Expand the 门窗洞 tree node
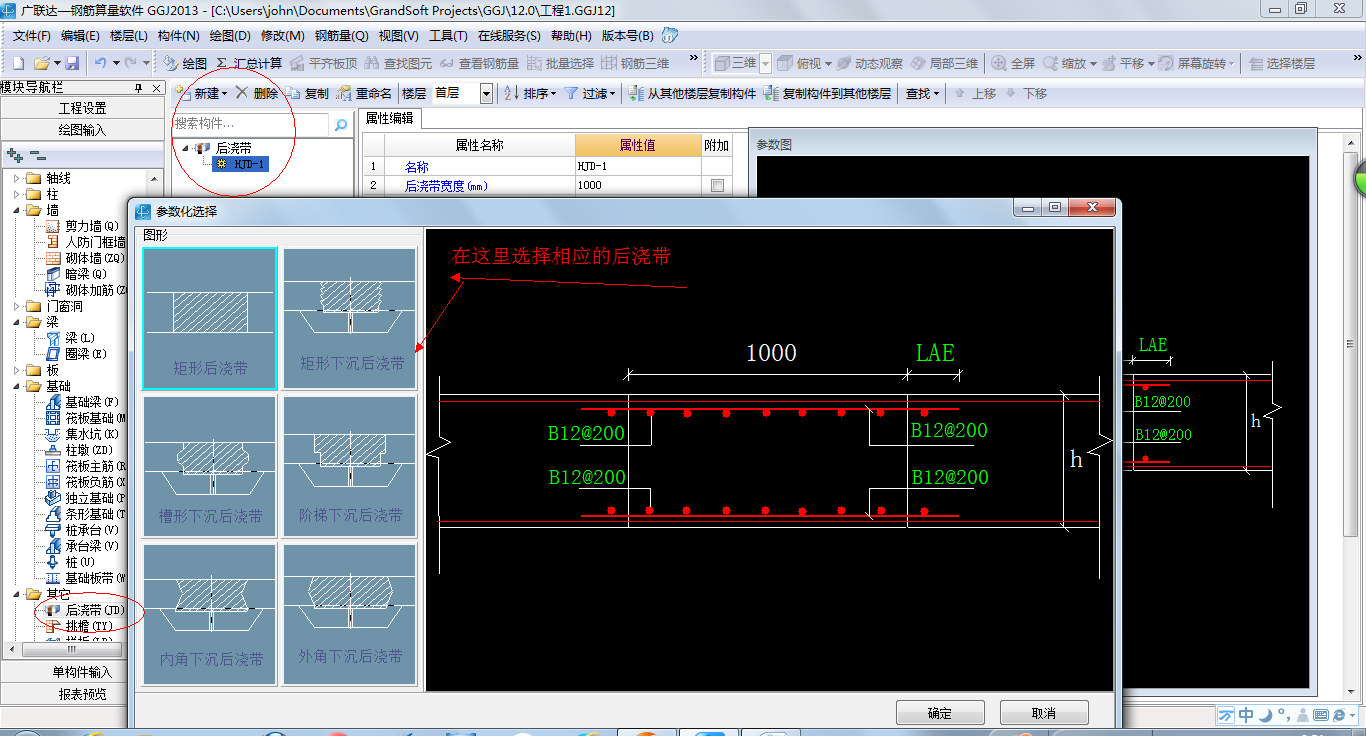This screenshot has height=736, width=1366. pyautogui.click(x=17, y=306)
